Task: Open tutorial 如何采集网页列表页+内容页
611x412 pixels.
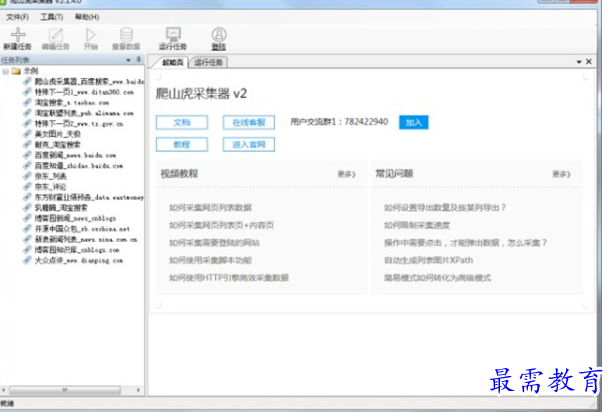Action: pos(221,225)
